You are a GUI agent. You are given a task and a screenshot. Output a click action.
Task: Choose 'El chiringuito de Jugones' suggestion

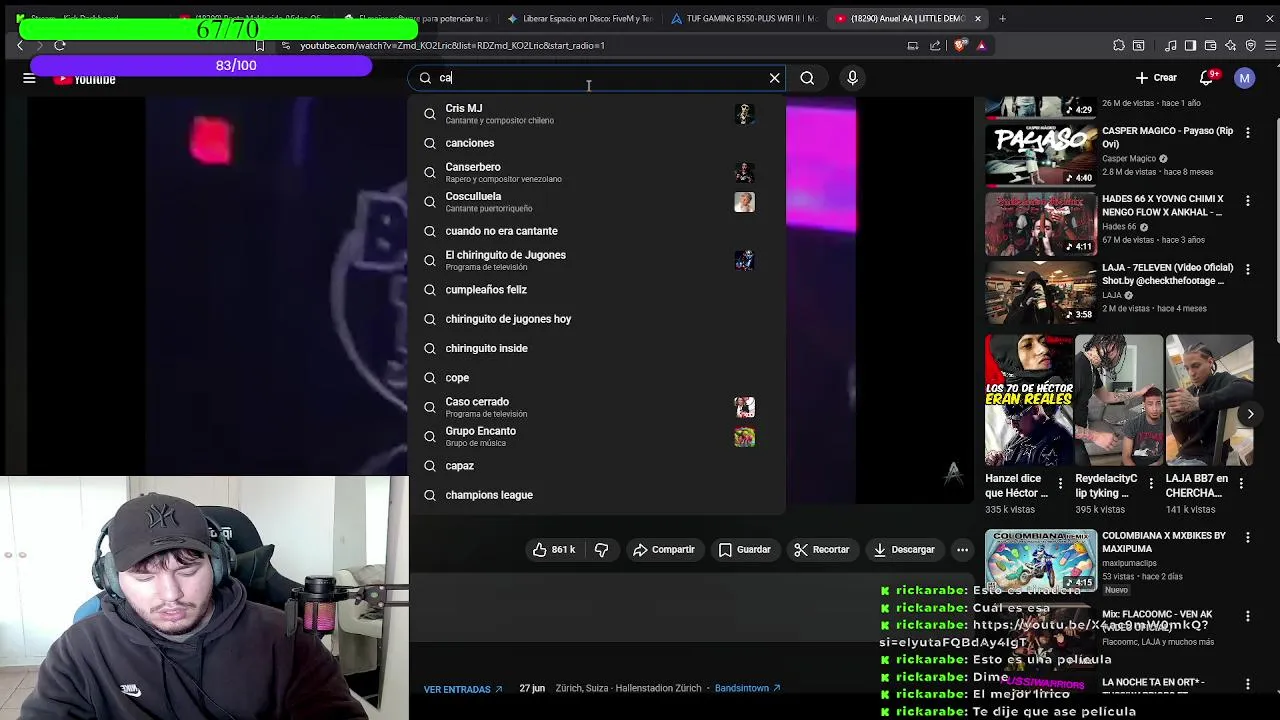596,260
